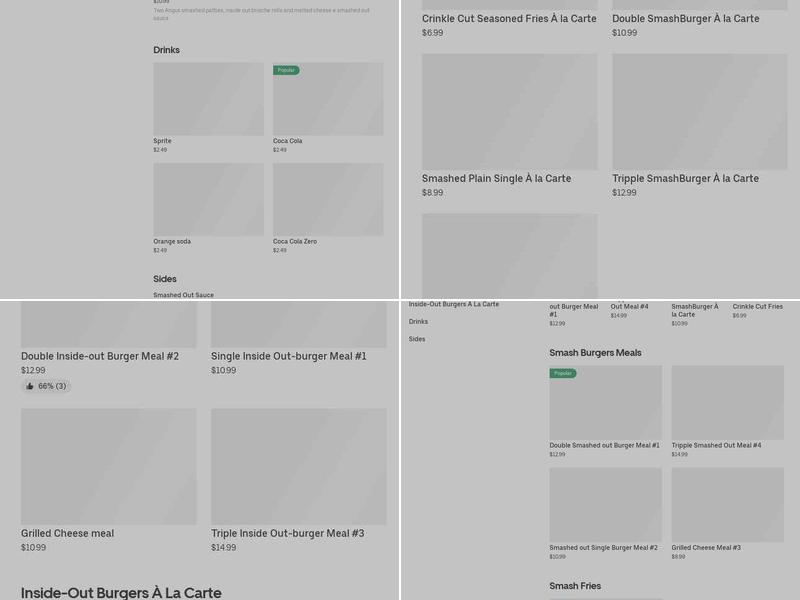Click the Drinks section heading above Sprite
The image size is (800, 600).
(166, 50)
